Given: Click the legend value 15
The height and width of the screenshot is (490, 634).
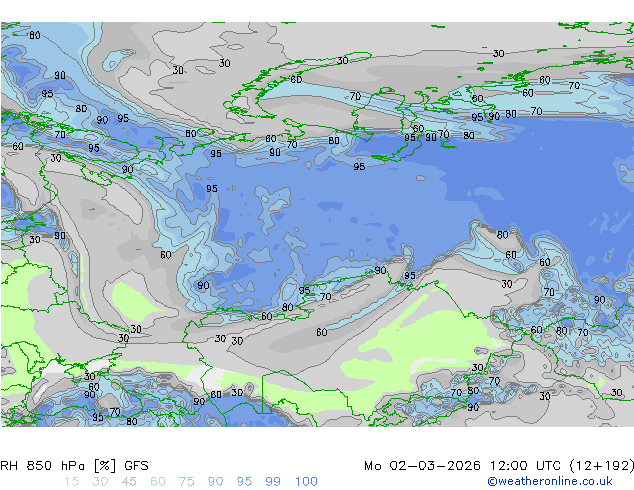Looking at the screenshot, I should coord(71,482).
